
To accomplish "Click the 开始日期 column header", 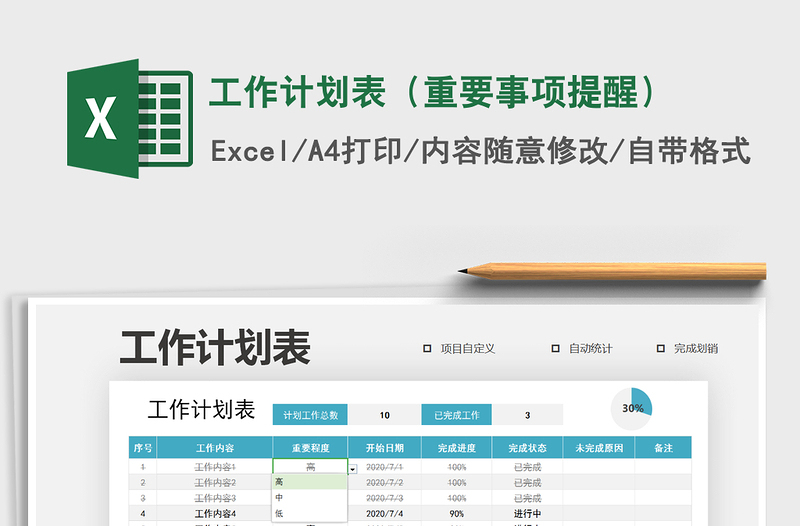I will 384,448.
